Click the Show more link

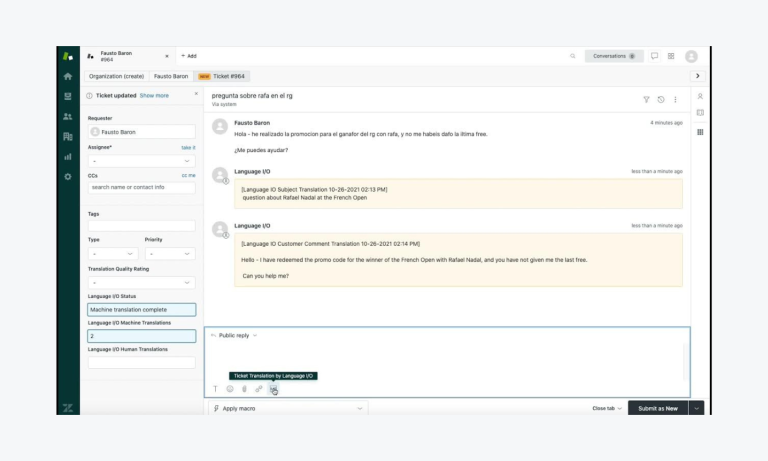coord(154,96)
